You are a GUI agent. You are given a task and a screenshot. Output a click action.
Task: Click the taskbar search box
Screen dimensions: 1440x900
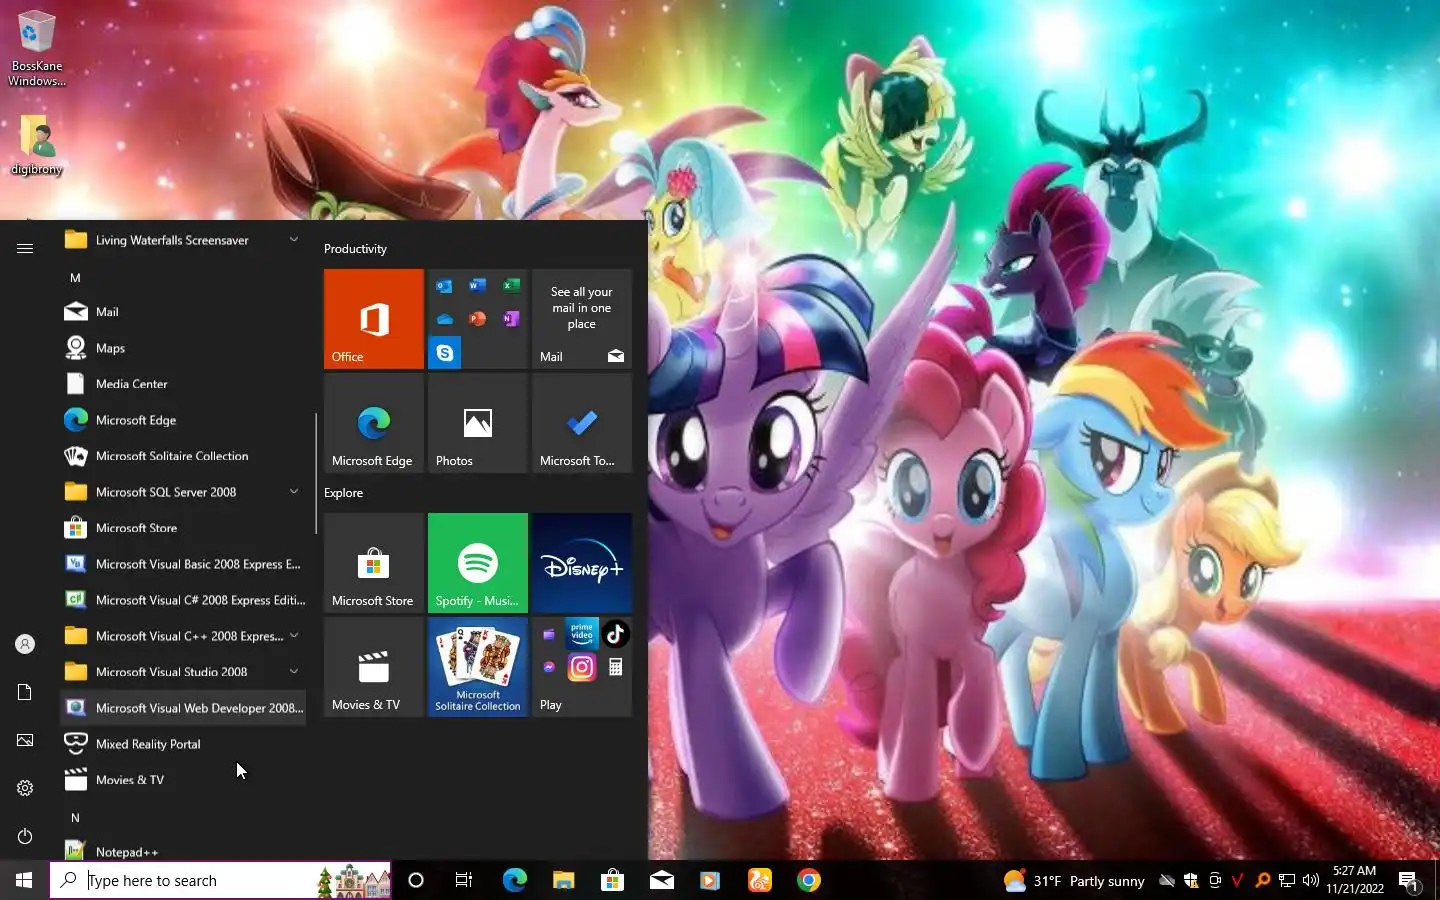[x=220, y=880]
